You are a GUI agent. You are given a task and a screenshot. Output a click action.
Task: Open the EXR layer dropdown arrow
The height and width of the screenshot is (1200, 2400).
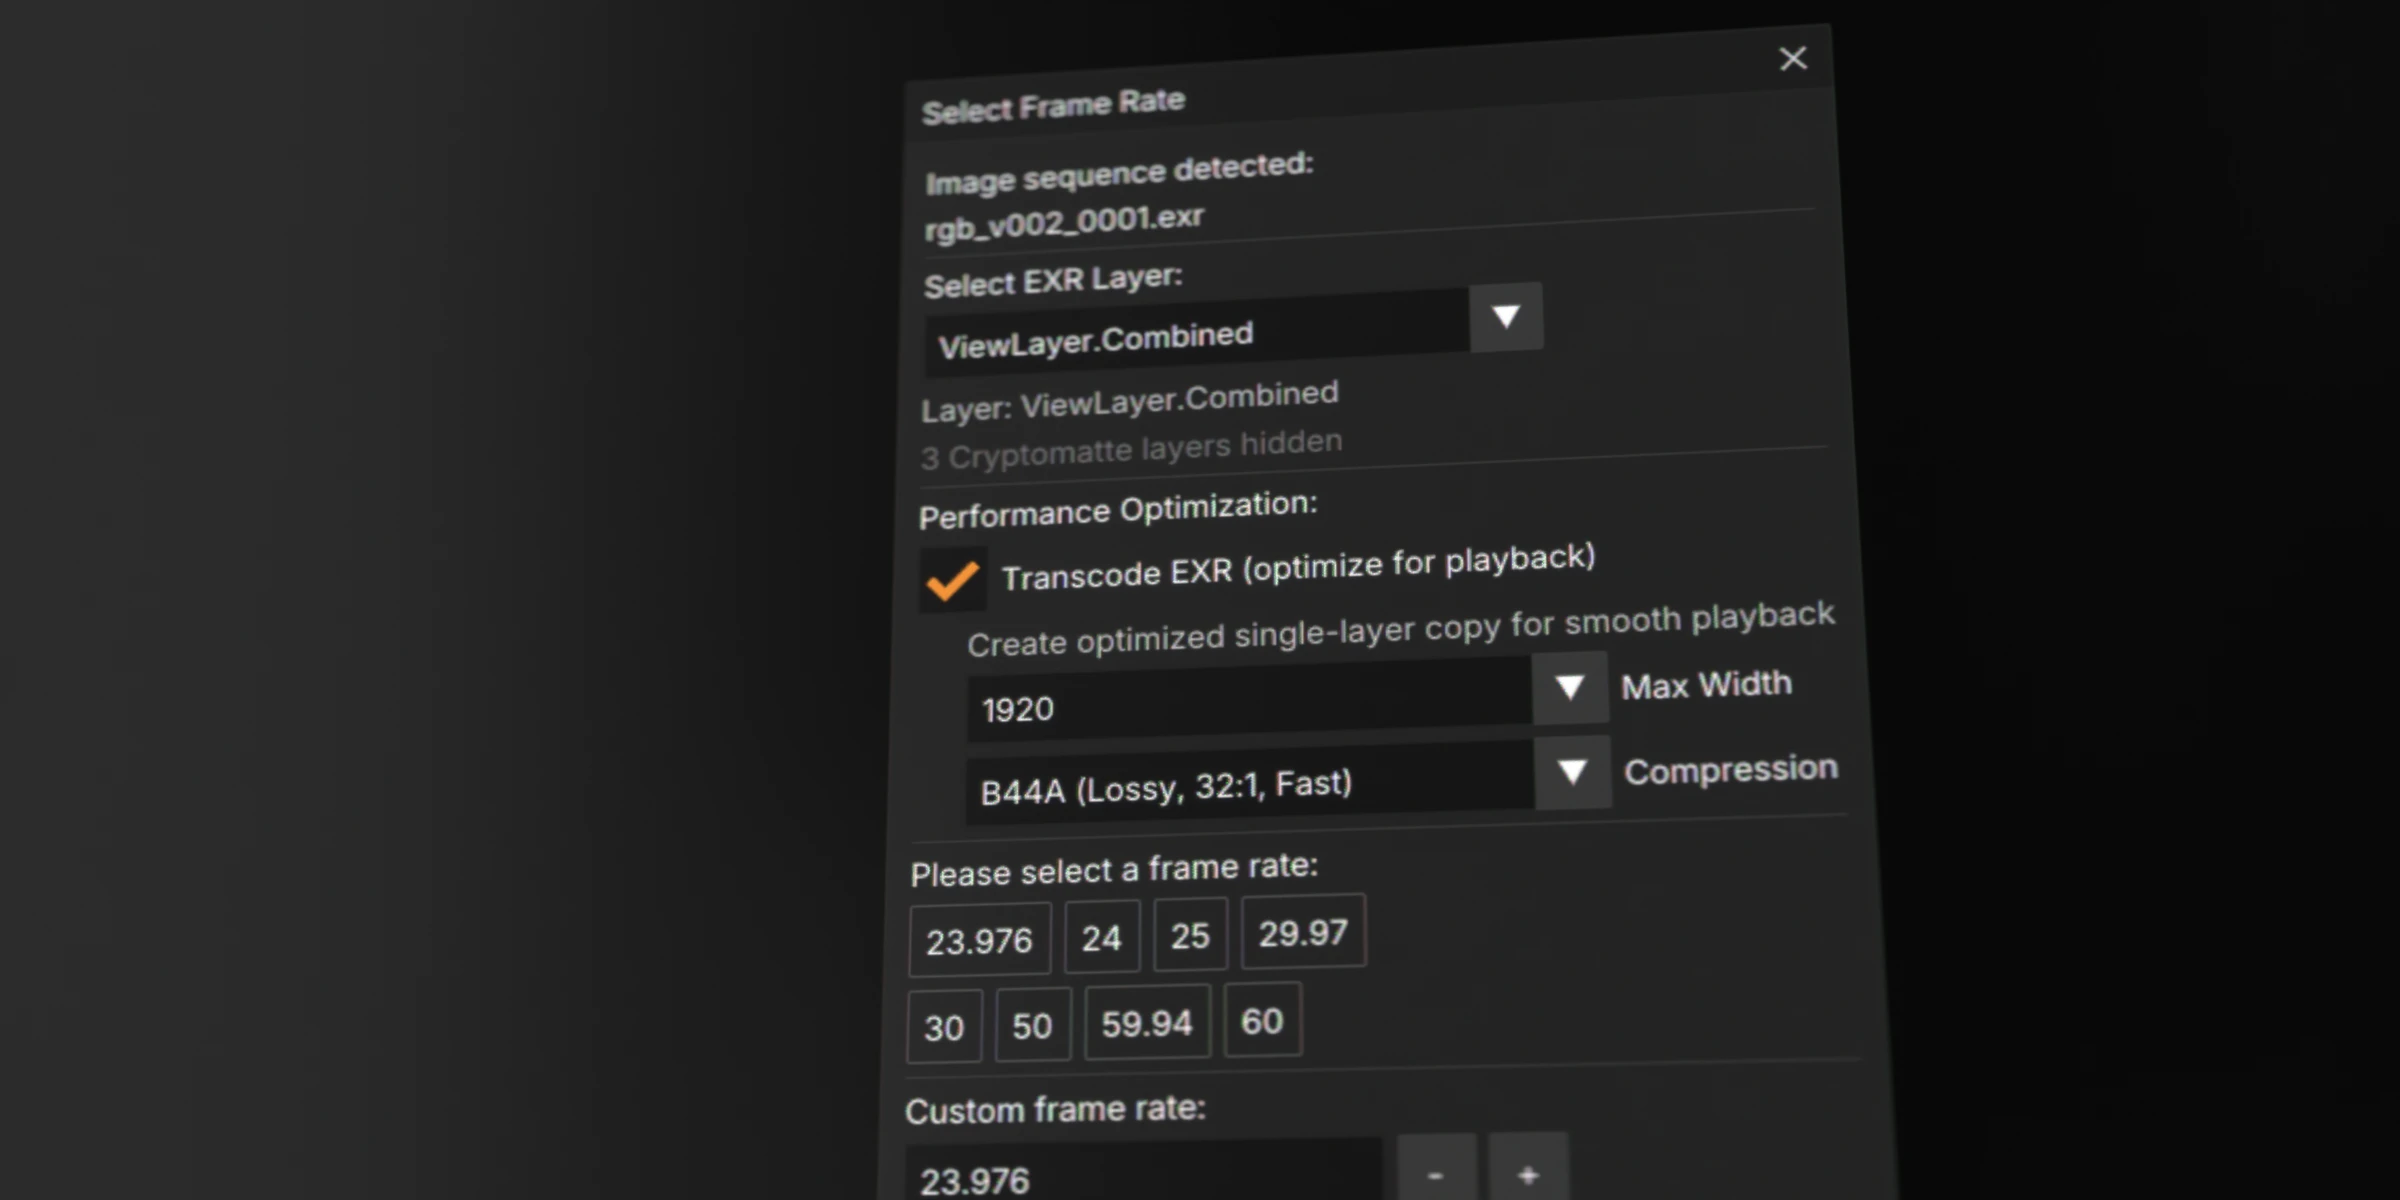point(1505,318)
